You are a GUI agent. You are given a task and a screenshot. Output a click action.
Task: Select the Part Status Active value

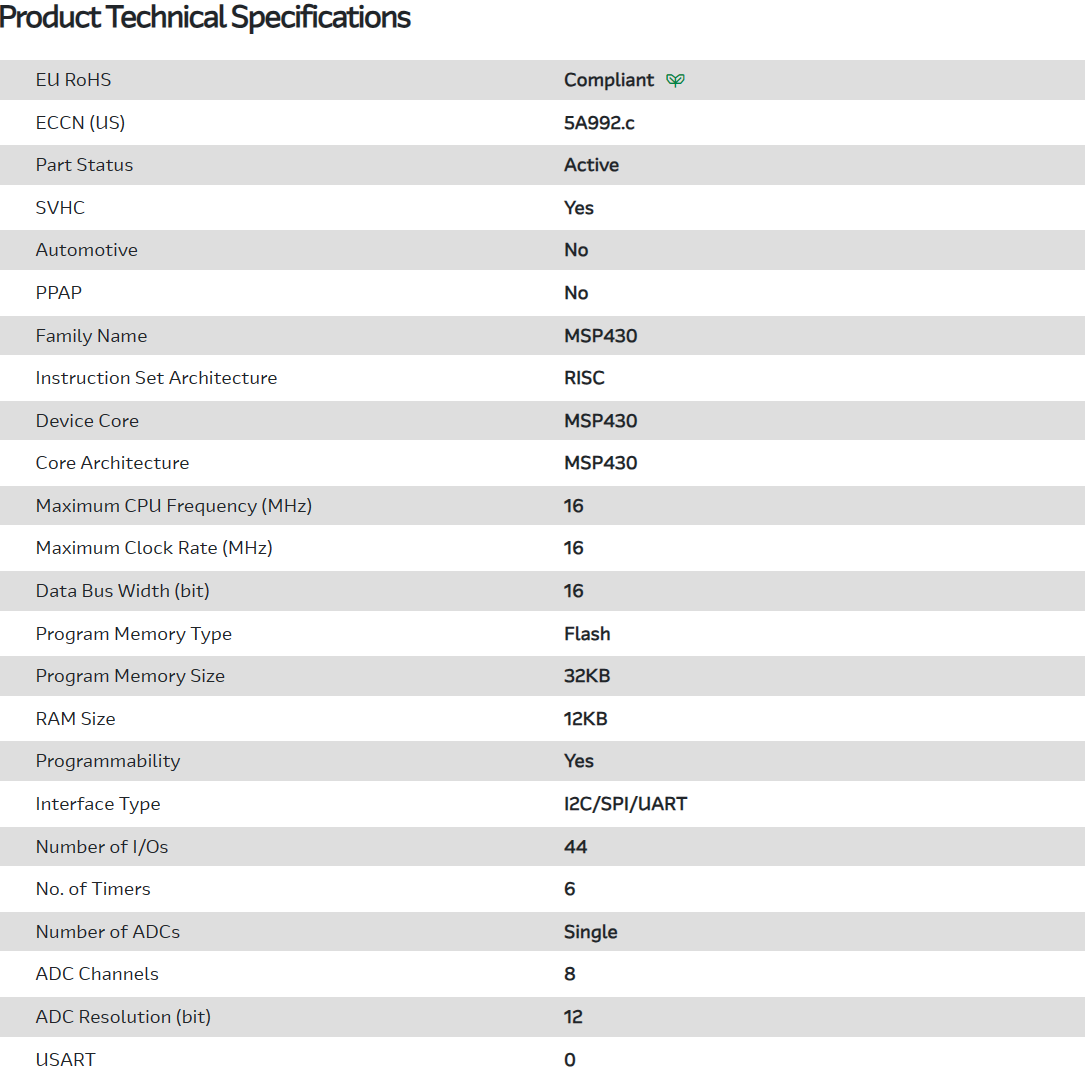591,165
